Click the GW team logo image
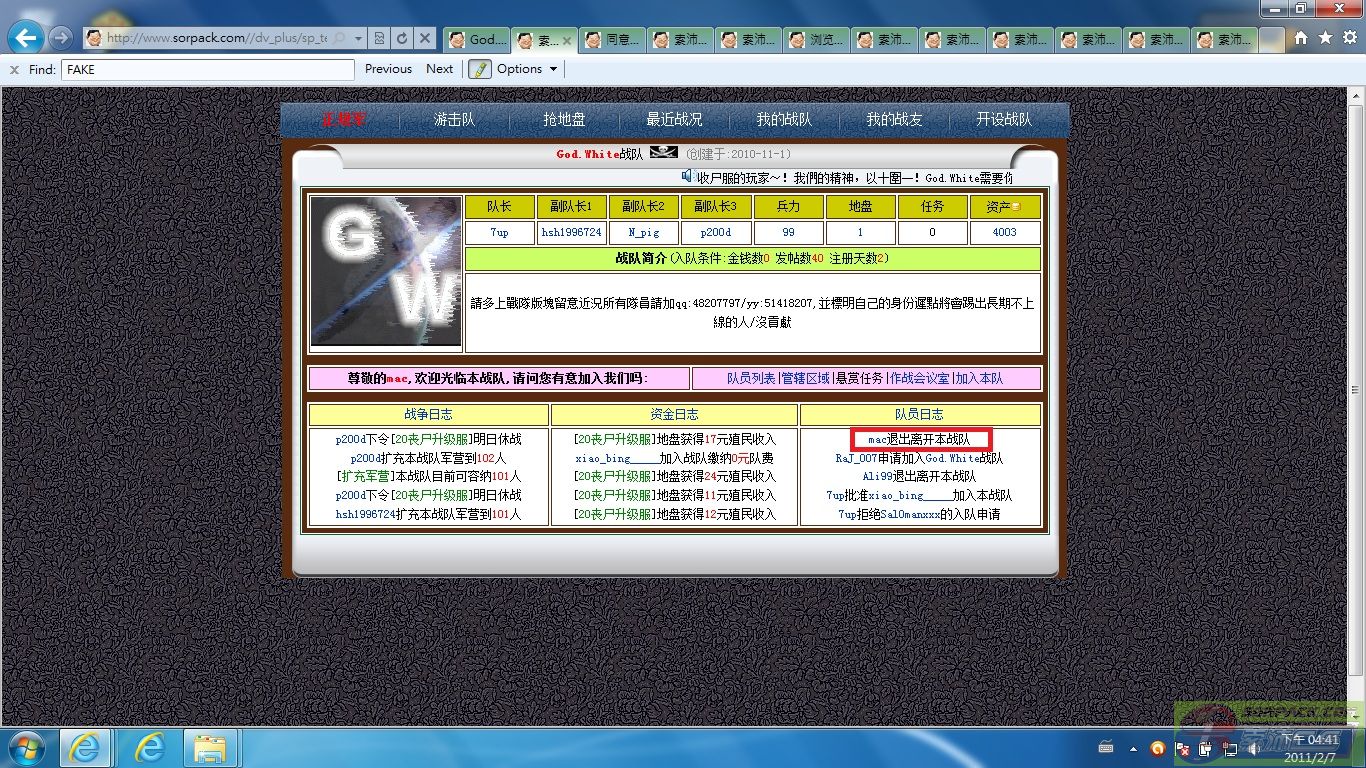The image size is (1366, 768). coord(386,271)
